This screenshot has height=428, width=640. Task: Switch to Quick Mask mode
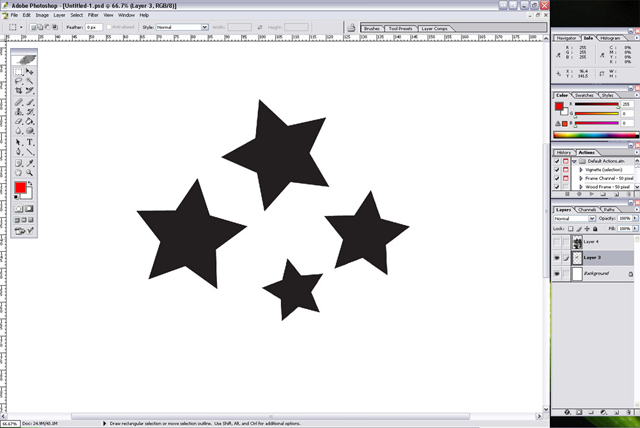pos(29,209)
